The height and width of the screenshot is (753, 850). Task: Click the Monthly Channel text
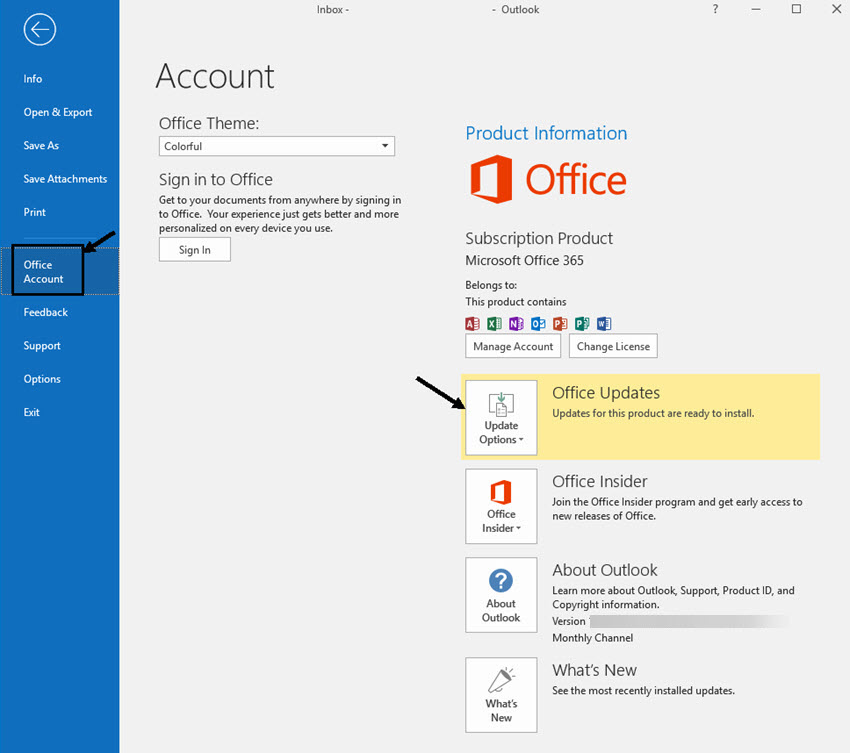[593, 638]
